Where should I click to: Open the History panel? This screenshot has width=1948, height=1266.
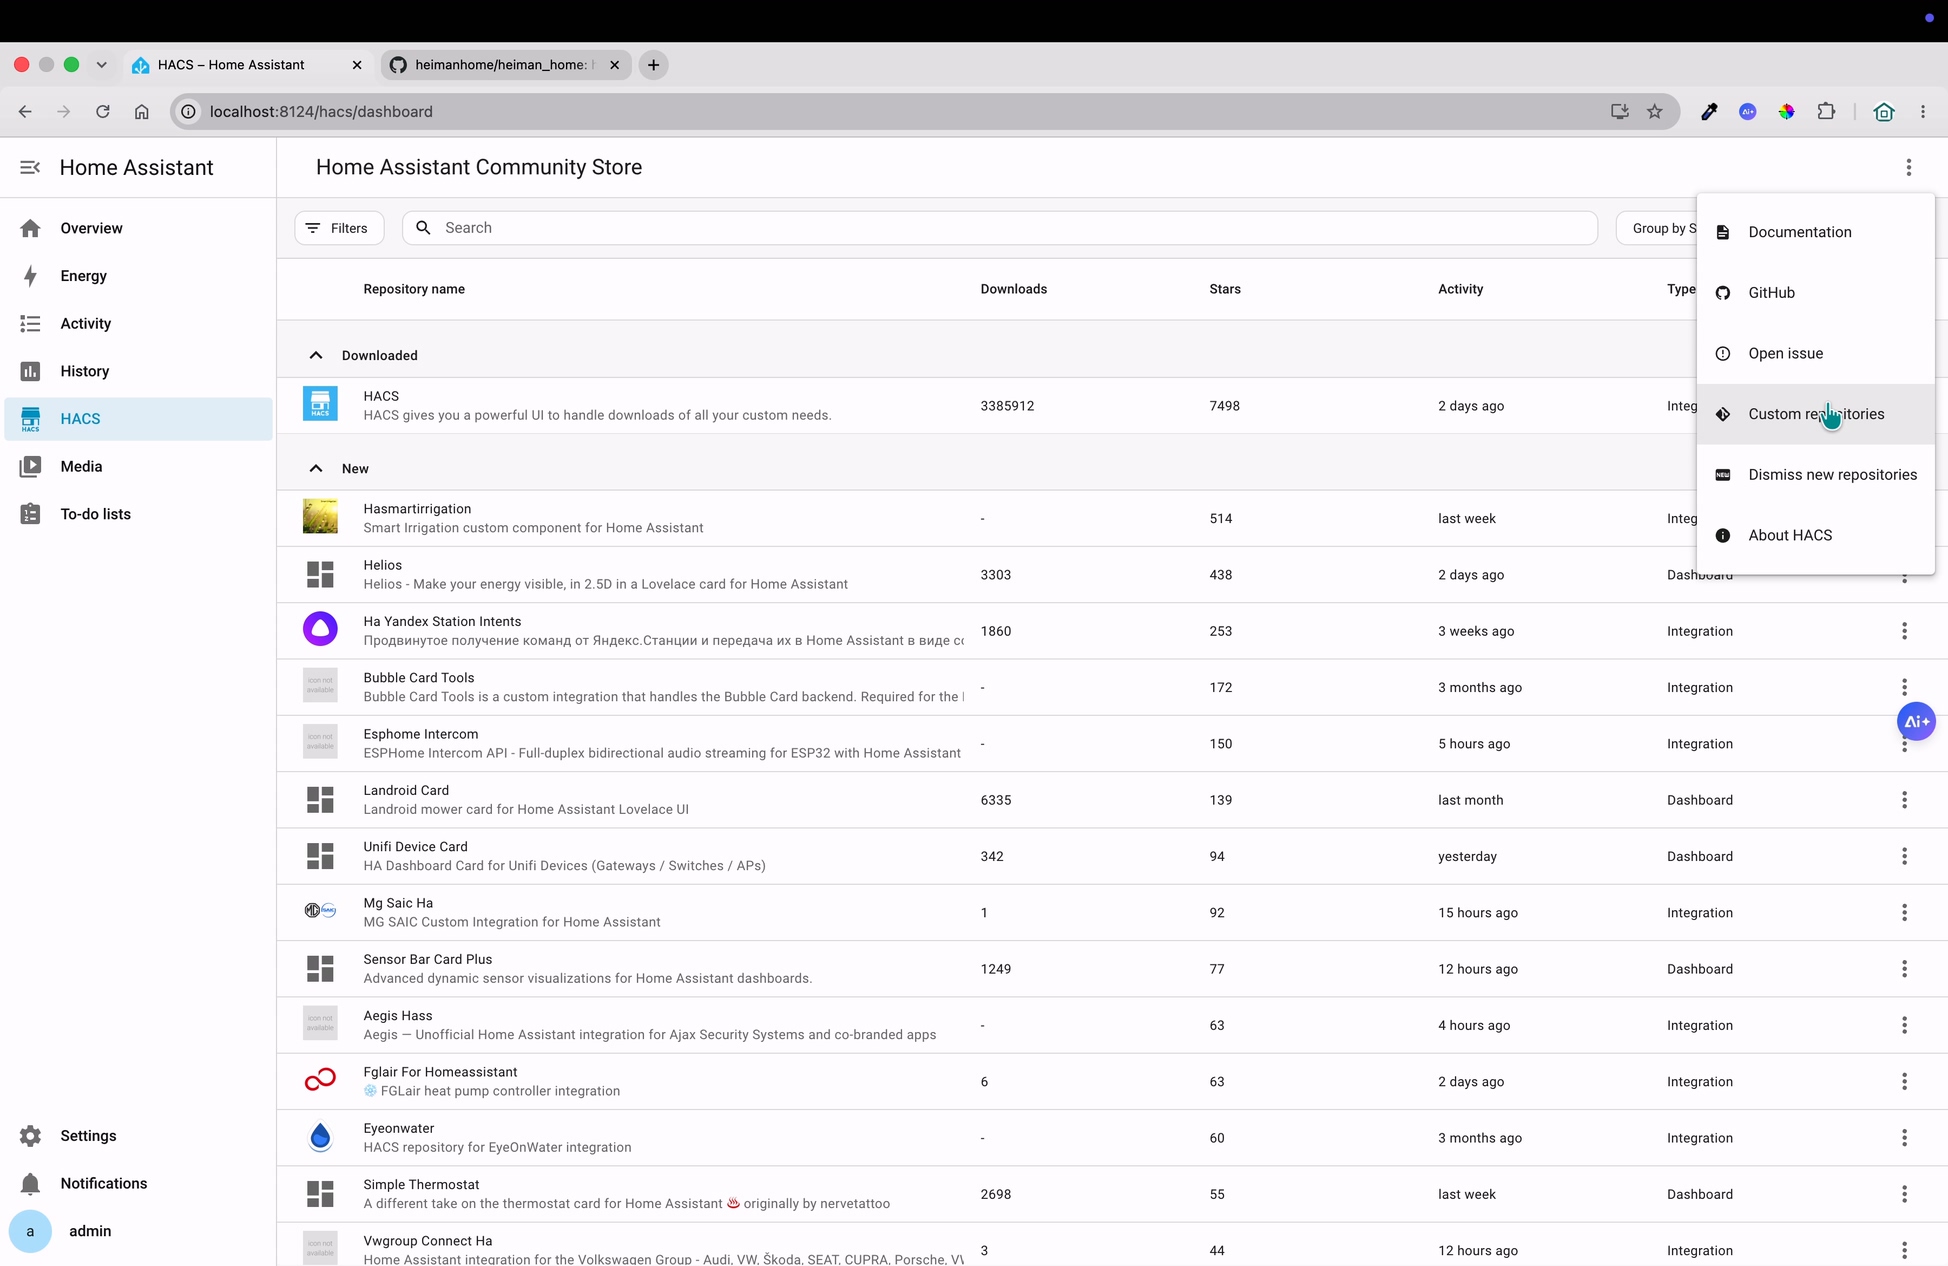[x=139, y=371]
